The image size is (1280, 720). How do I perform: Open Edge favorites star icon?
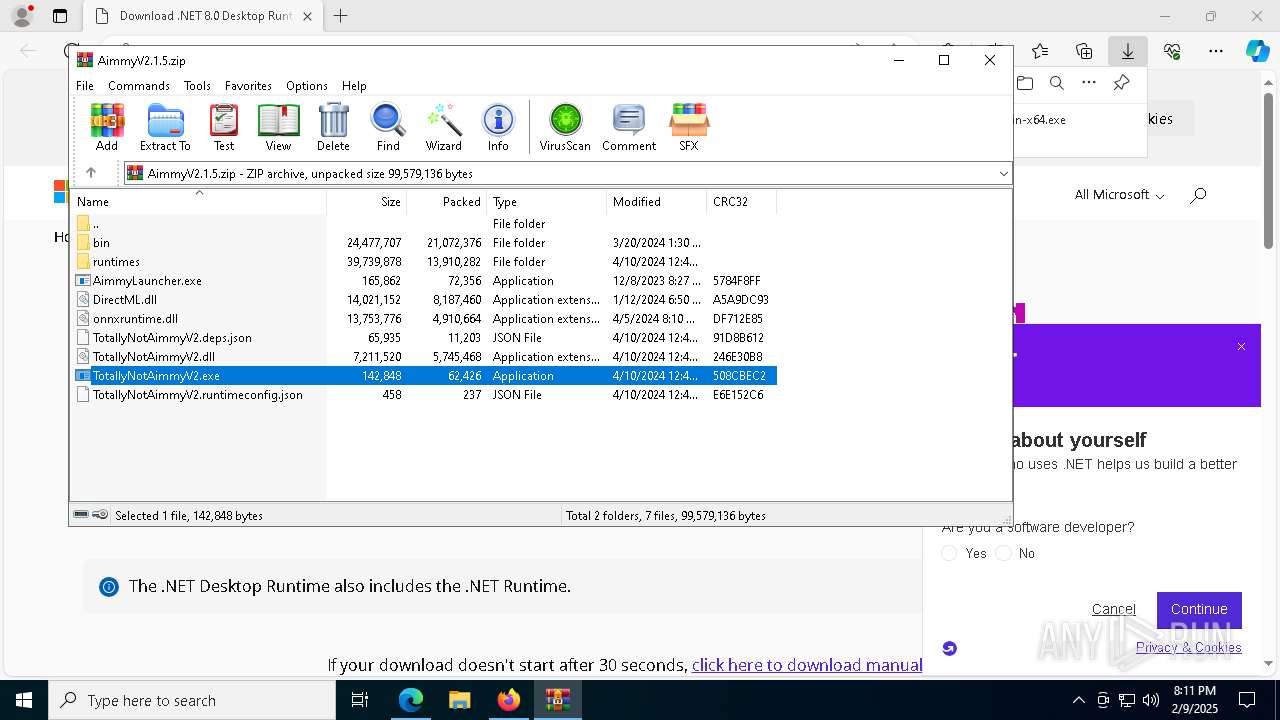coord(1040,51)
